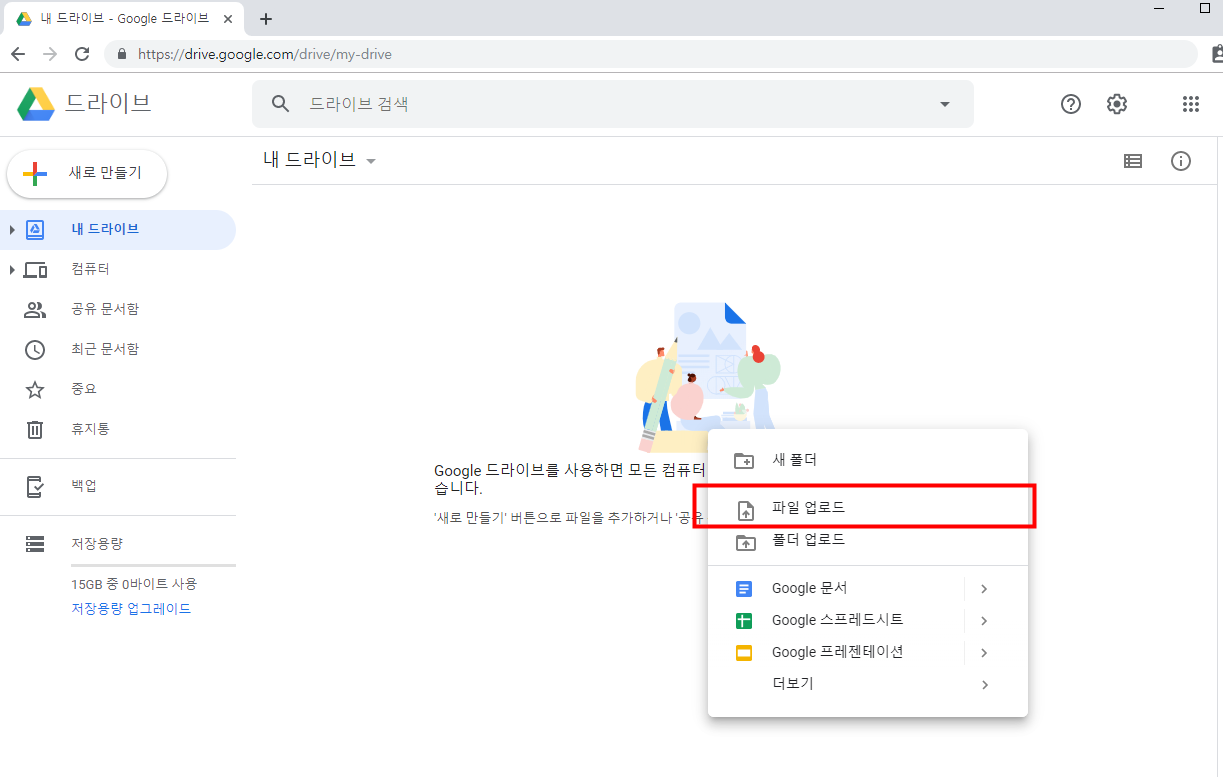
Task: Click the 백업 phone icon
Action: [x=35, y=486]
